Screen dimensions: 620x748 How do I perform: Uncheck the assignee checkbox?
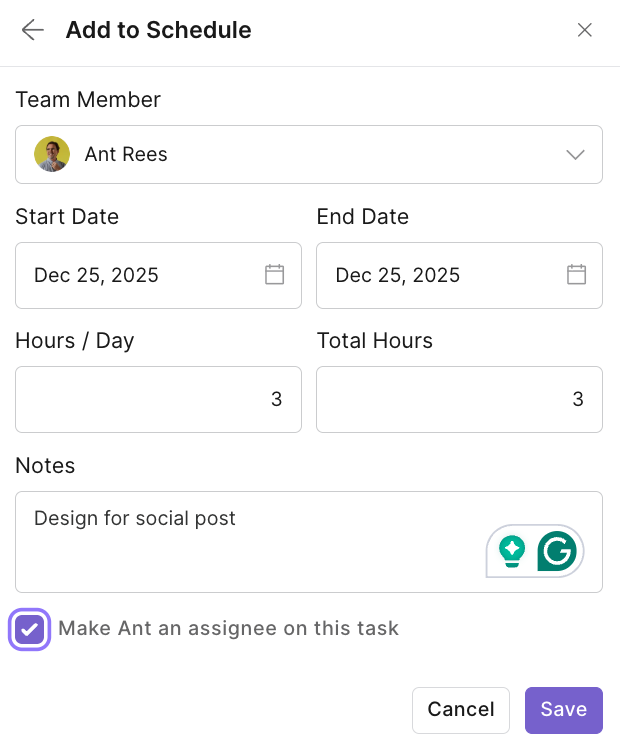(30, 629)
